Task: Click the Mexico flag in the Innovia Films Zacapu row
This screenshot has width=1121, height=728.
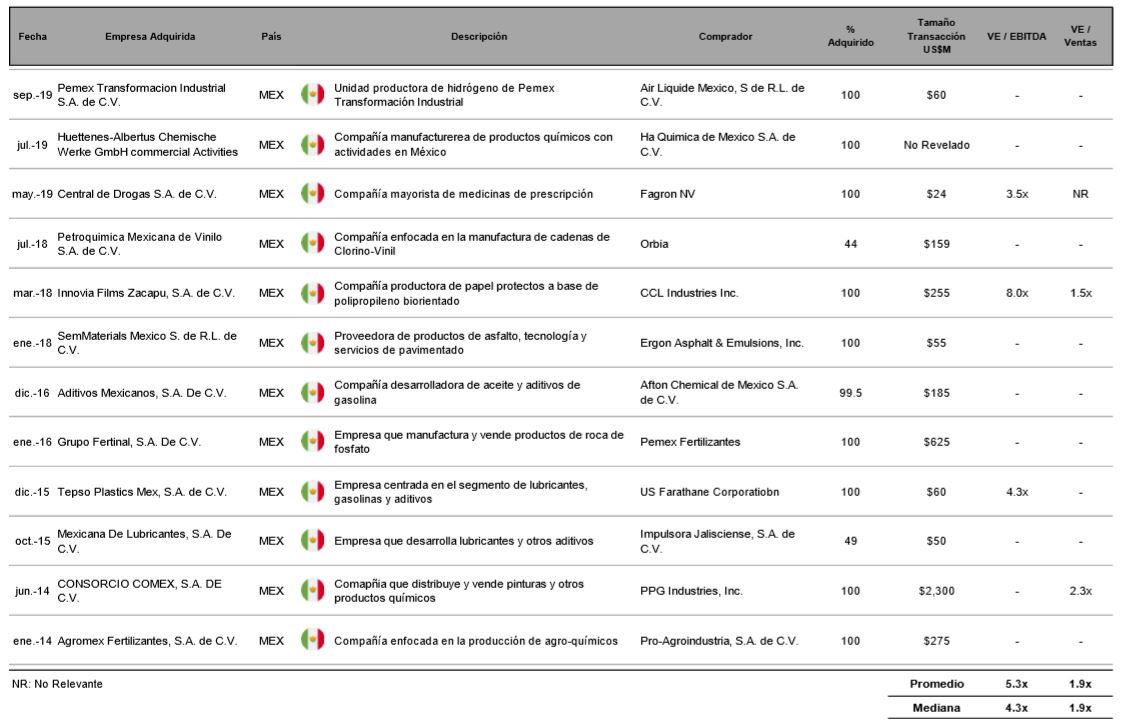Action: pyautogui.click(x=312, y=293)
